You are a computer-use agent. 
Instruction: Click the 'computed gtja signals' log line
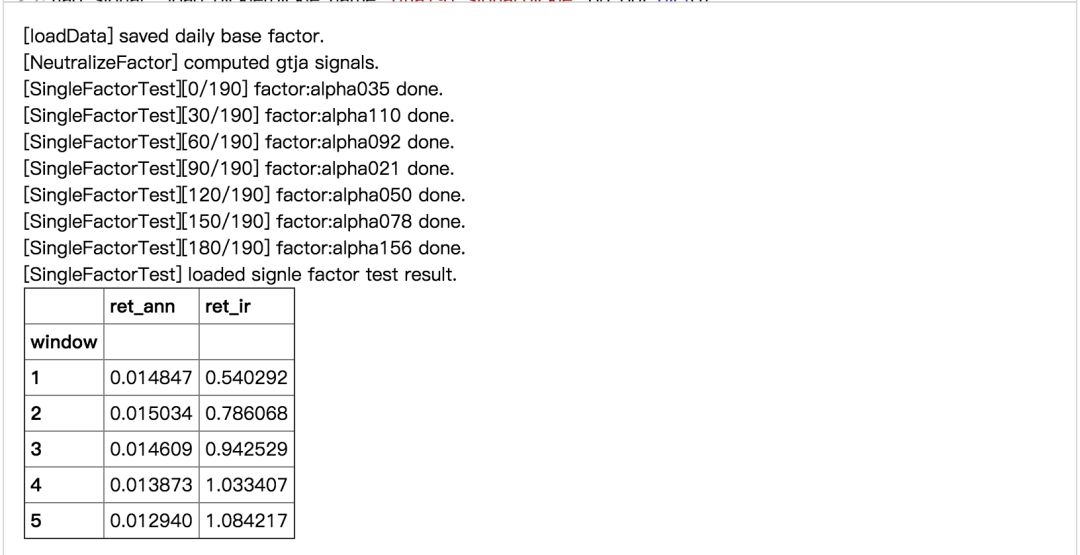point(201,63)
